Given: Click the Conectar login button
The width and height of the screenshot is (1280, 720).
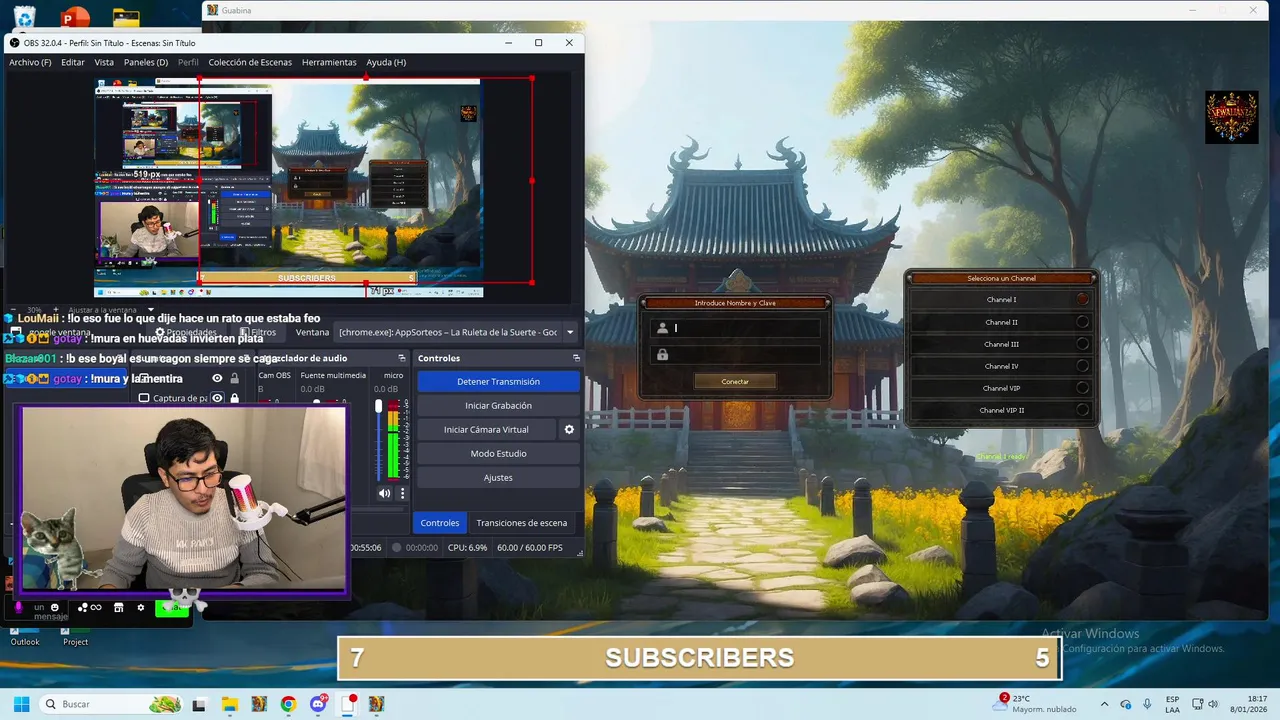Looking at the screenshot, I should coord(735,381).
